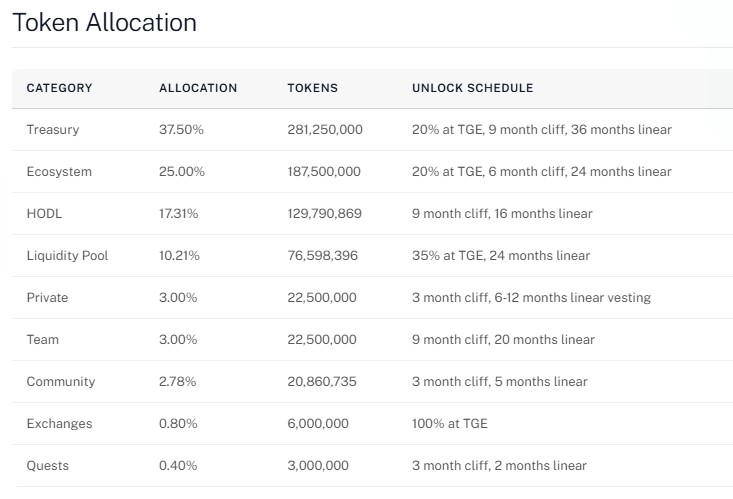The image size is (733, 499).
Task: Click the 20,860,735 tokens value
Action: [322, 382]
